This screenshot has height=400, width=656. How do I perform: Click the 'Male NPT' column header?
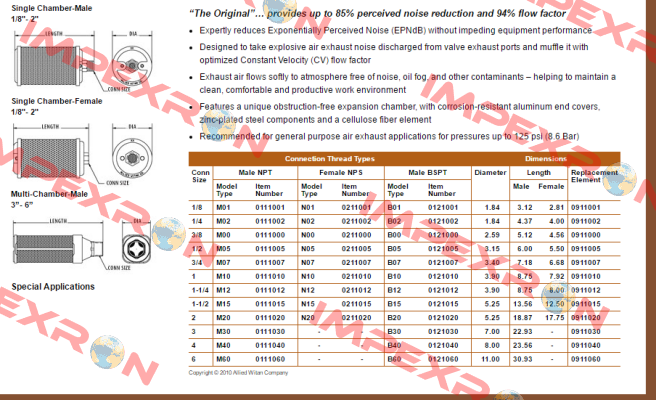255,172
